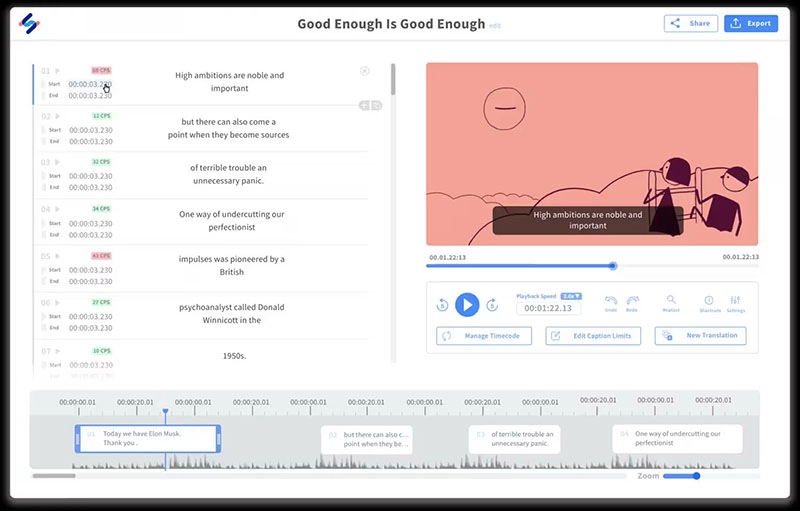The width and height of the screenshot is (800, 511).
Task: Open the magnifier search icon
Action: point(671,300)
